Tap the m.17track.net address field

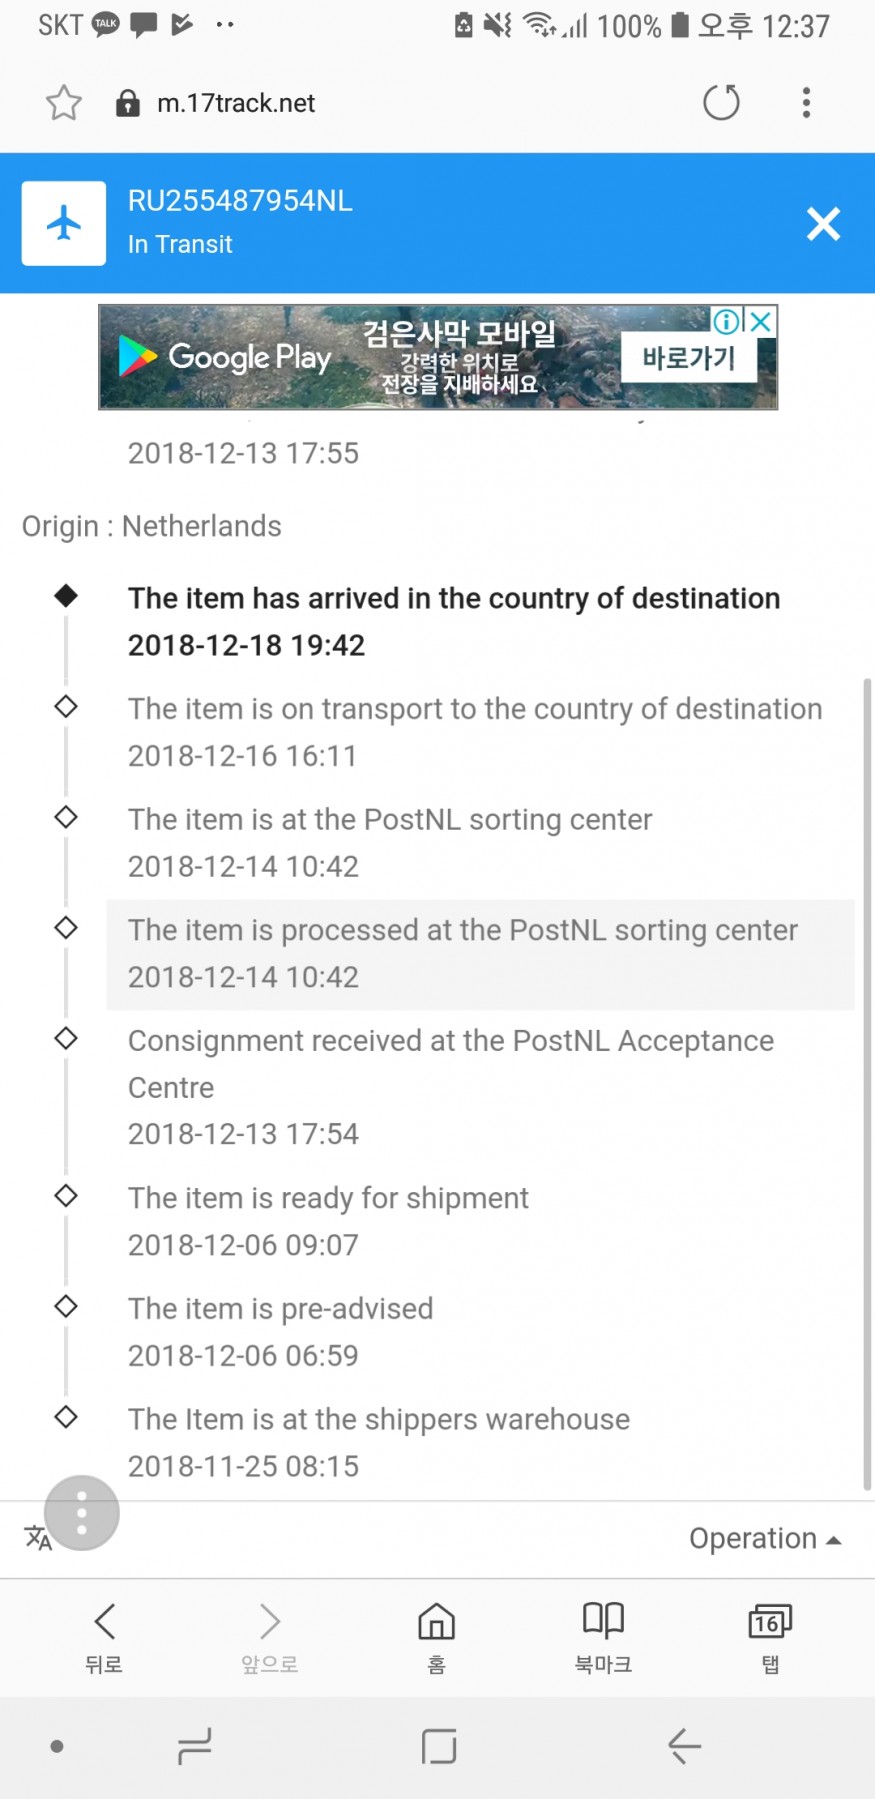236,103
